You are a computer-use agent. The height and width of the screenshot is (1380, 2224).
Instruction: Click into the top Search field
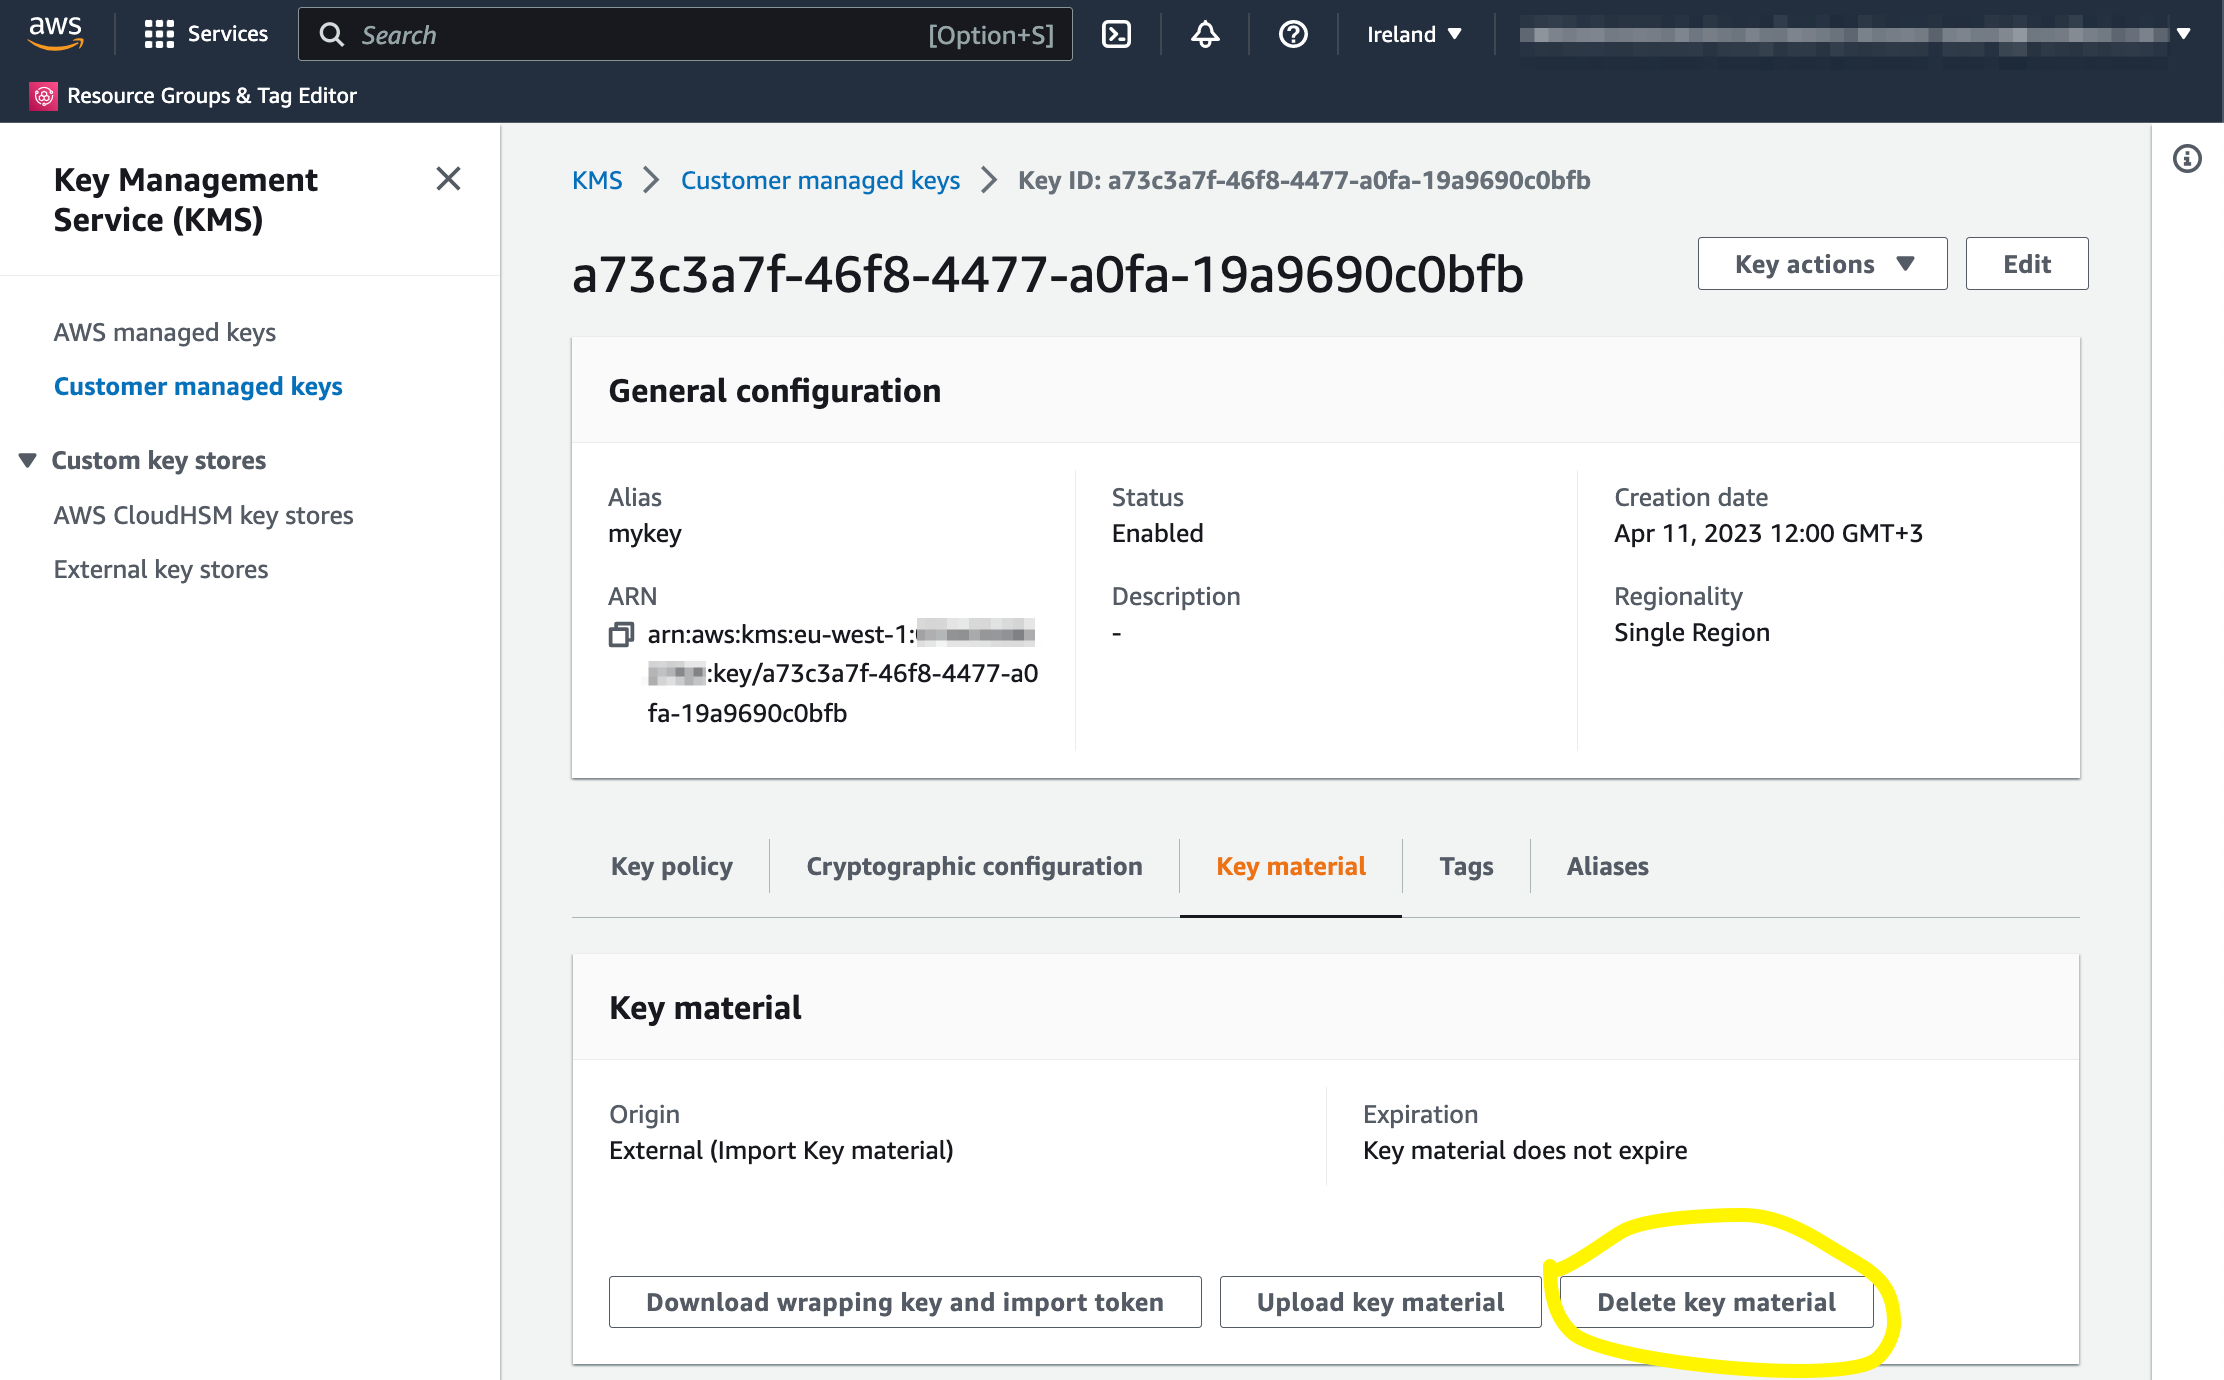point(685,35)
